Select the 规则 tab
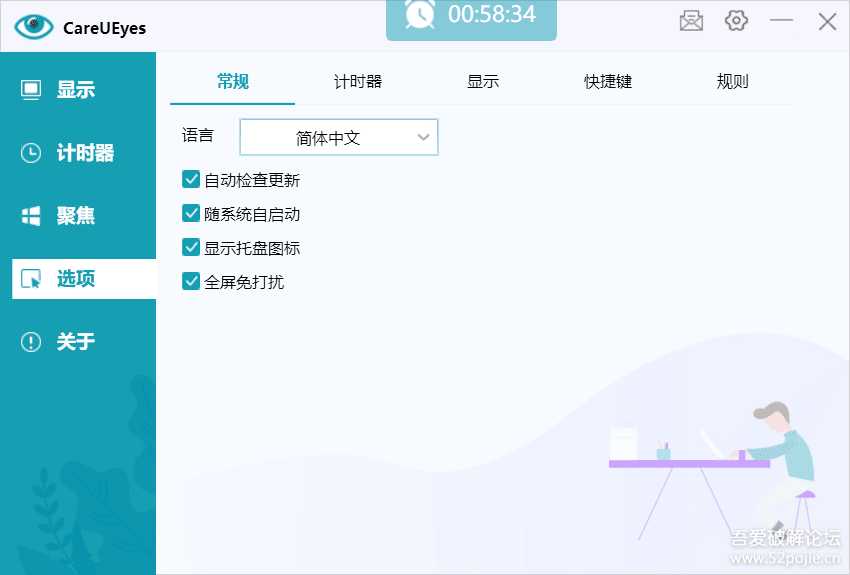The width and height of the screenshot is (850, 575). (x=732, y=82)
